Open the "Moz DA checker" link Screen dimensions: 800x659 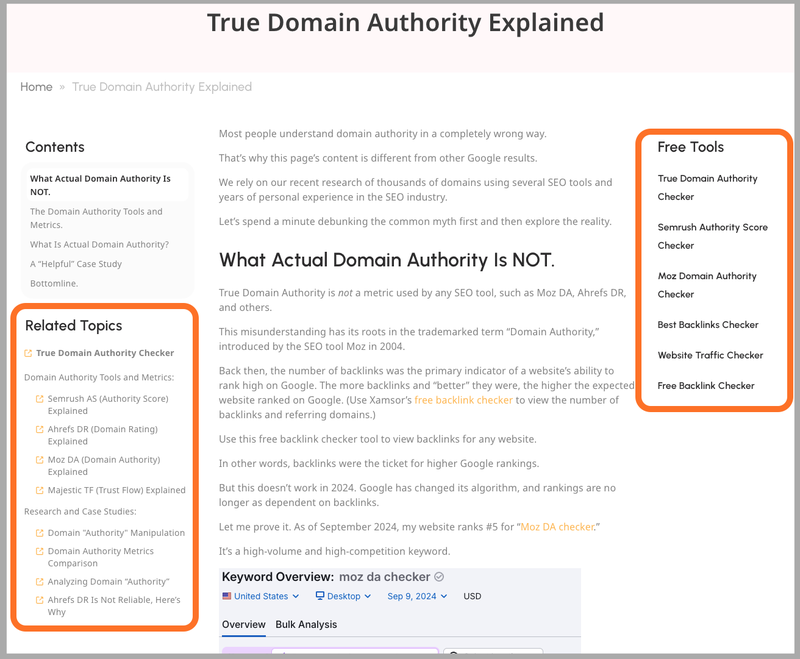point(557,526)
